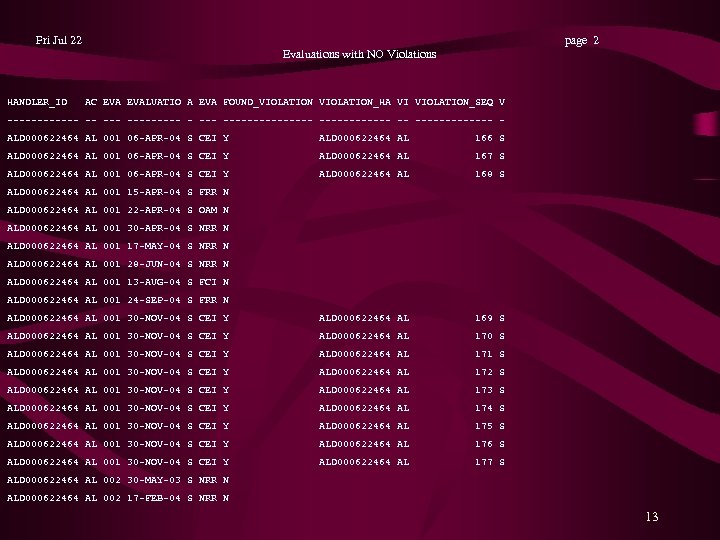The image size is (720, 540).
Task: Click violation sequence value "168"
Action: (484, 174)
